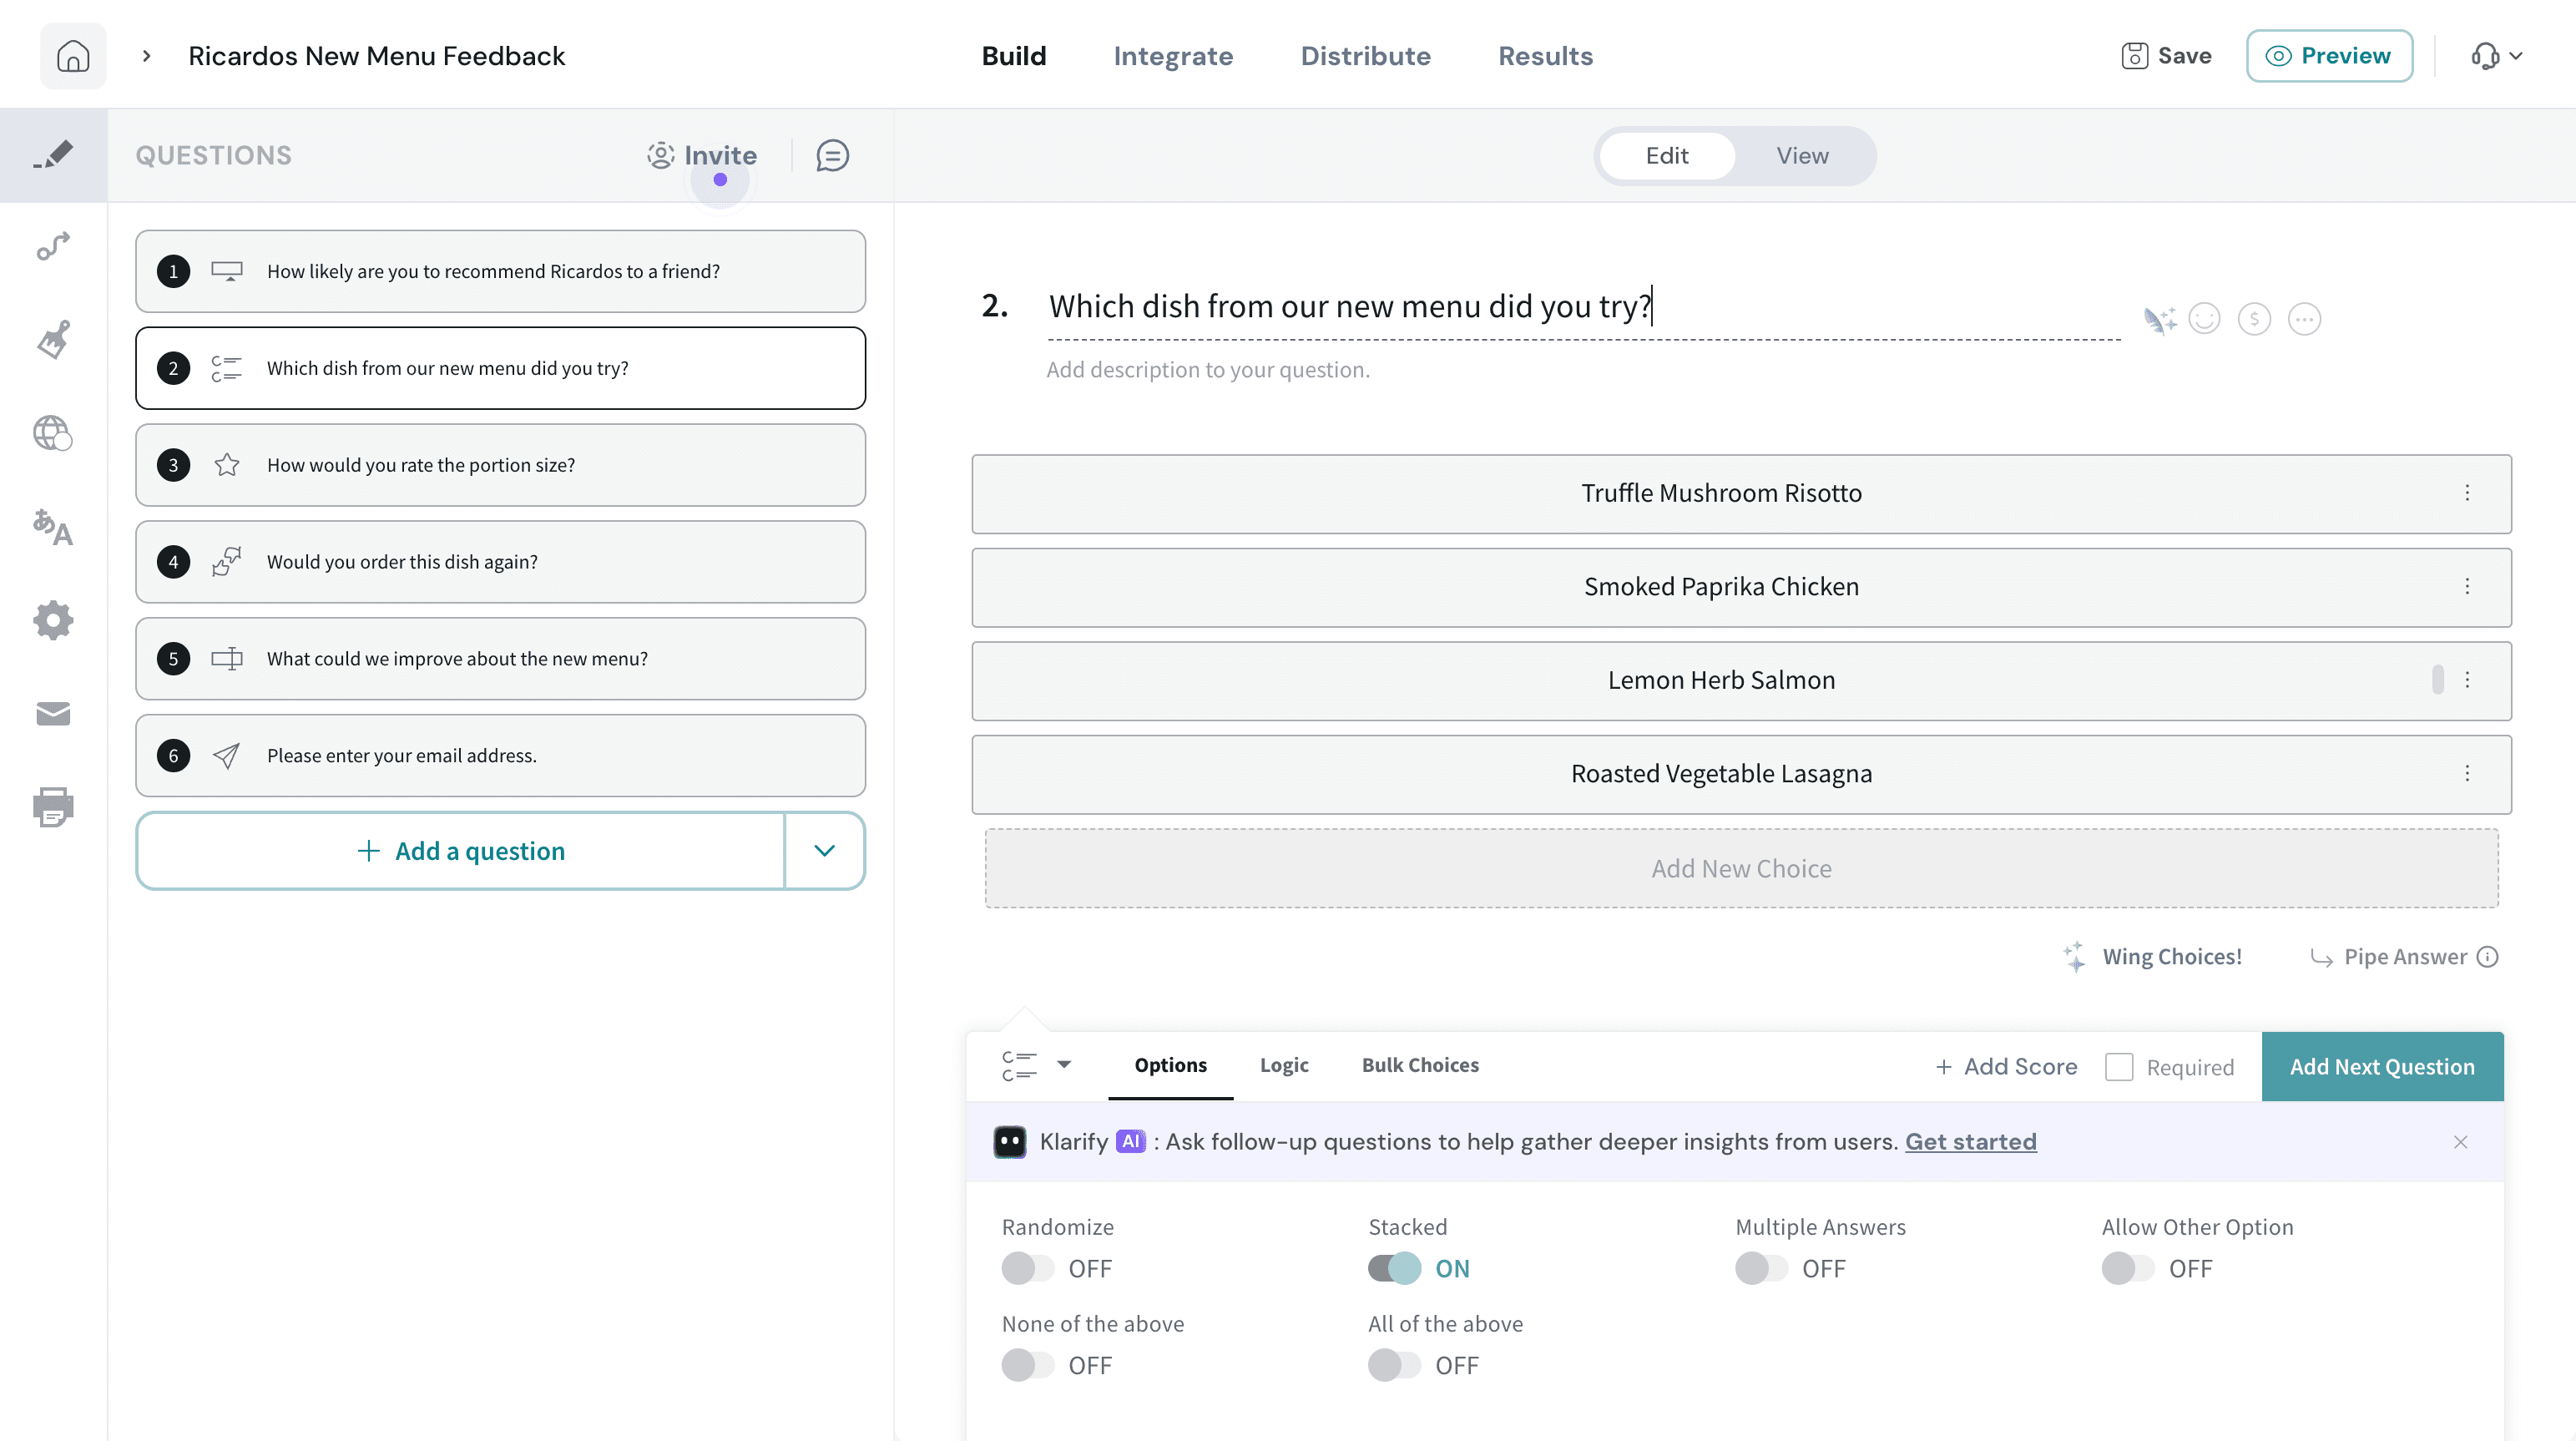Open the print survey icon
Screen dimensions: 2576x1441
(x=53, y=807)
